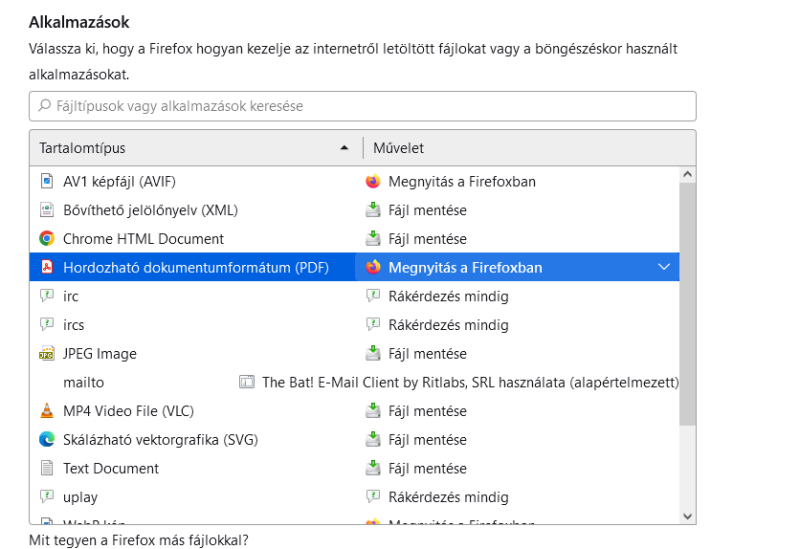Click The Bat! email client icon
This screenshot has height=549, width=800.
tap(246, 382)
